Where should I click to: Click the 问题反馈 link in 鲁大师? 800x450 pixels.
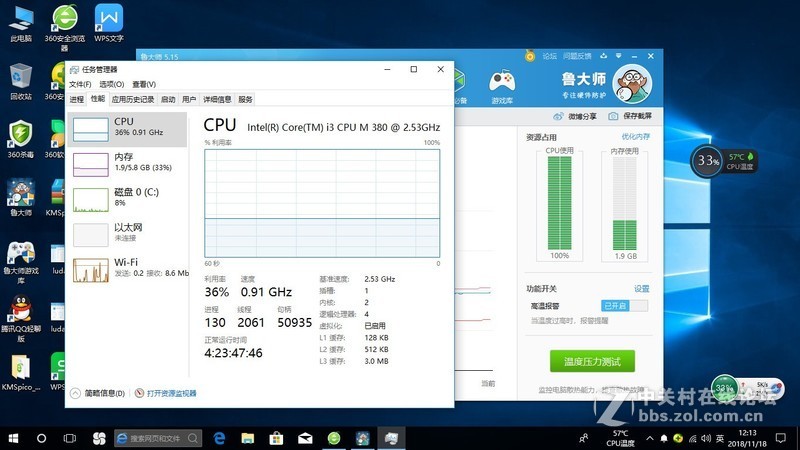(x=577, y=56)
